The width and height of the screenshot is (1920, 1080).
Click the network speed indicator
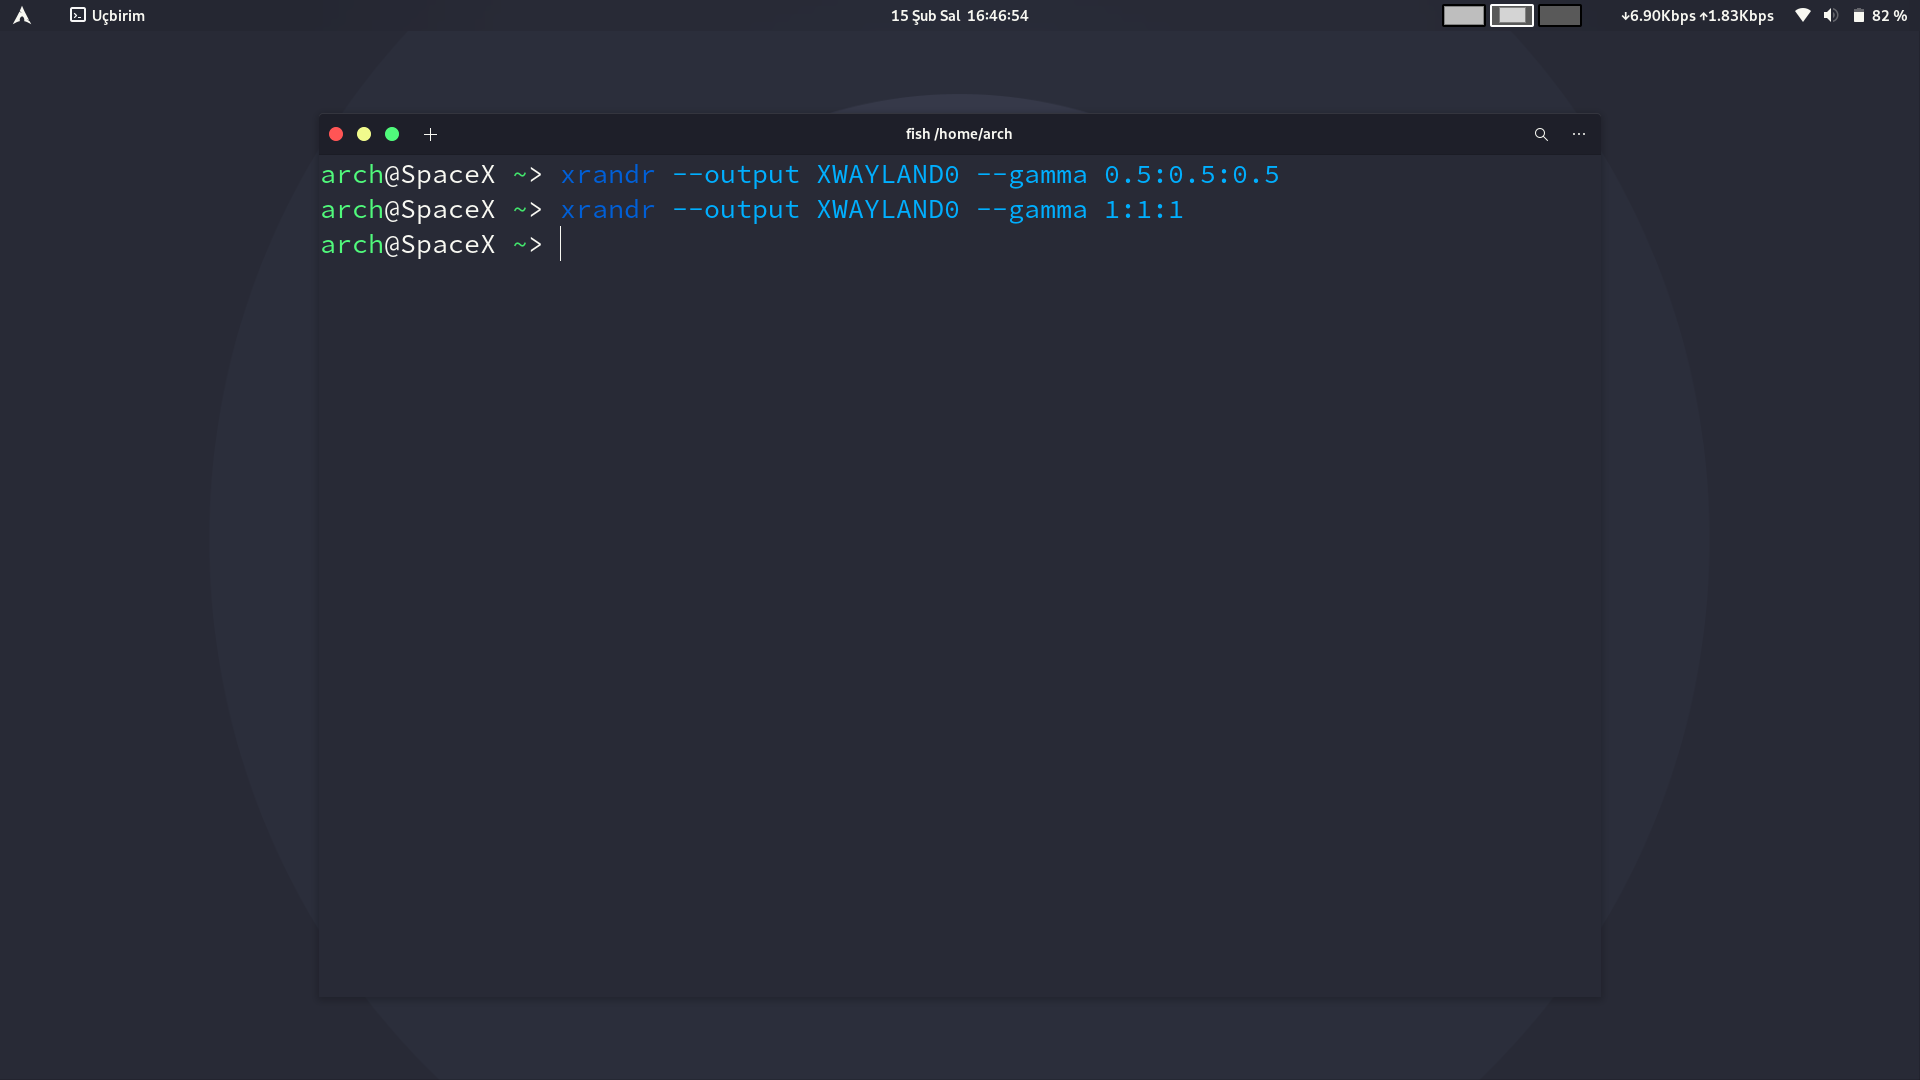(x=1697, y=15)
